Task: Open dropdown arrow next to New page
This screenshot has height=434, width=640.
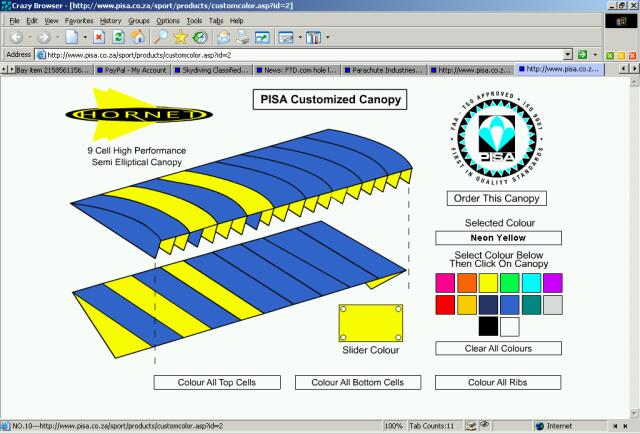Action: (85, 38)
